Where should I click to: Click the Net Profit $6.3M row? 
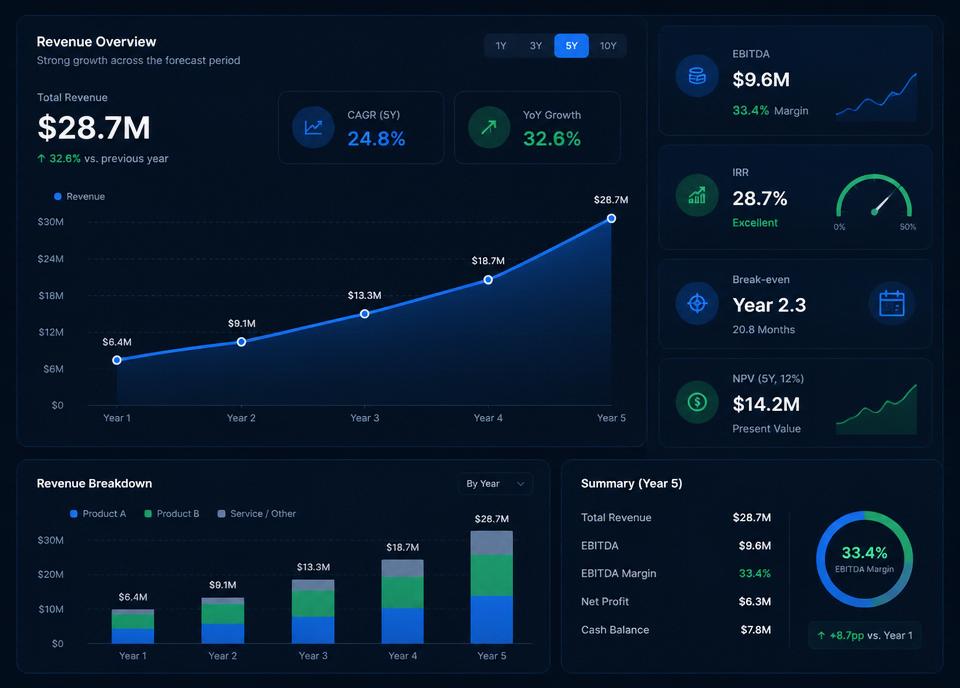(676, 602)
